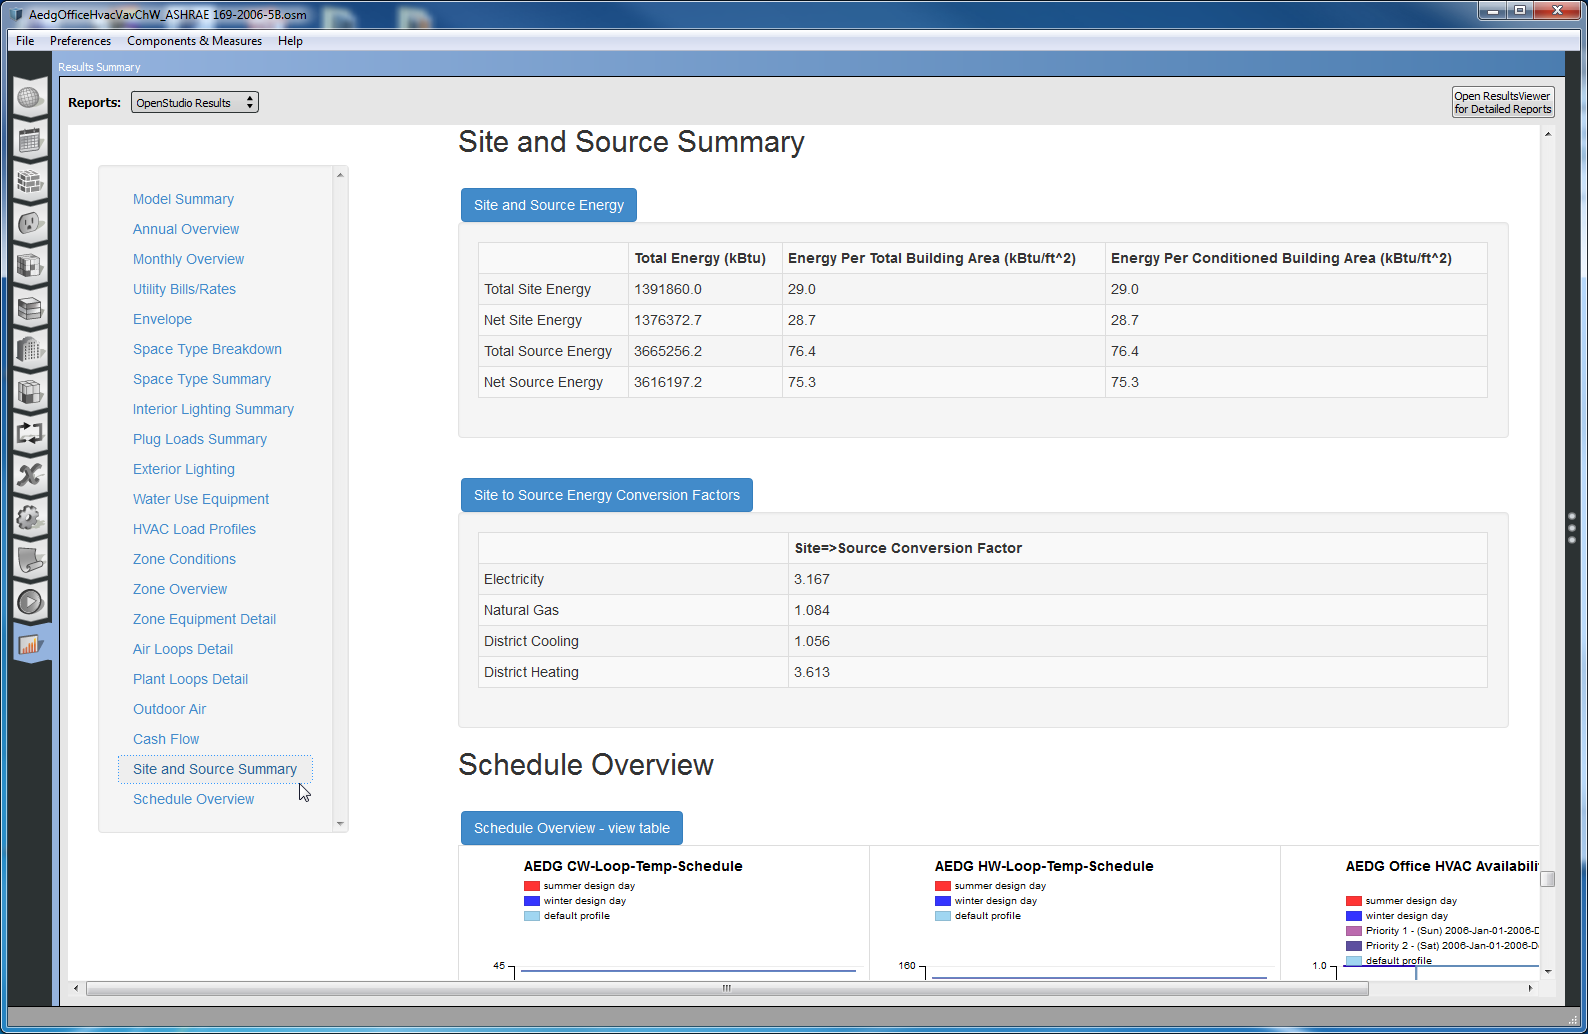1588x1034 pixels.
Task: Open the Measures scroll icon tab
Action: pos(30,560)
